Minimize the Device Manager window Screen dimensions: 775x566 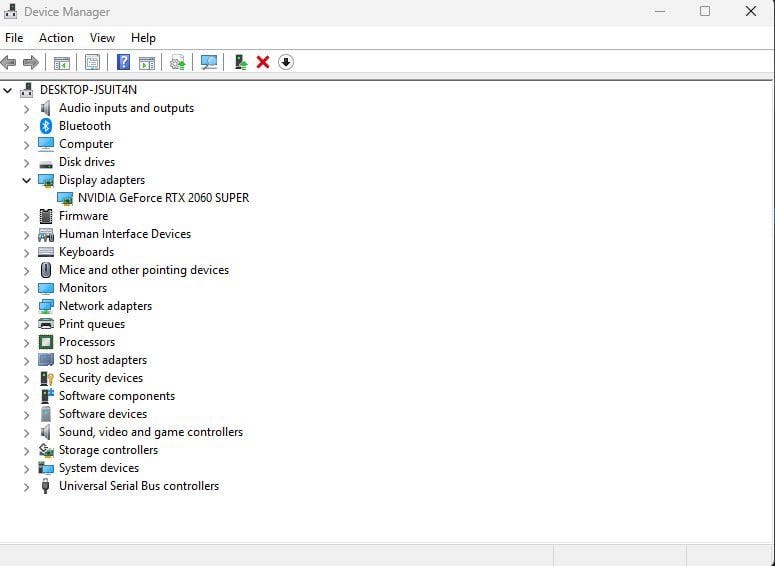click(x=660, y=11)
